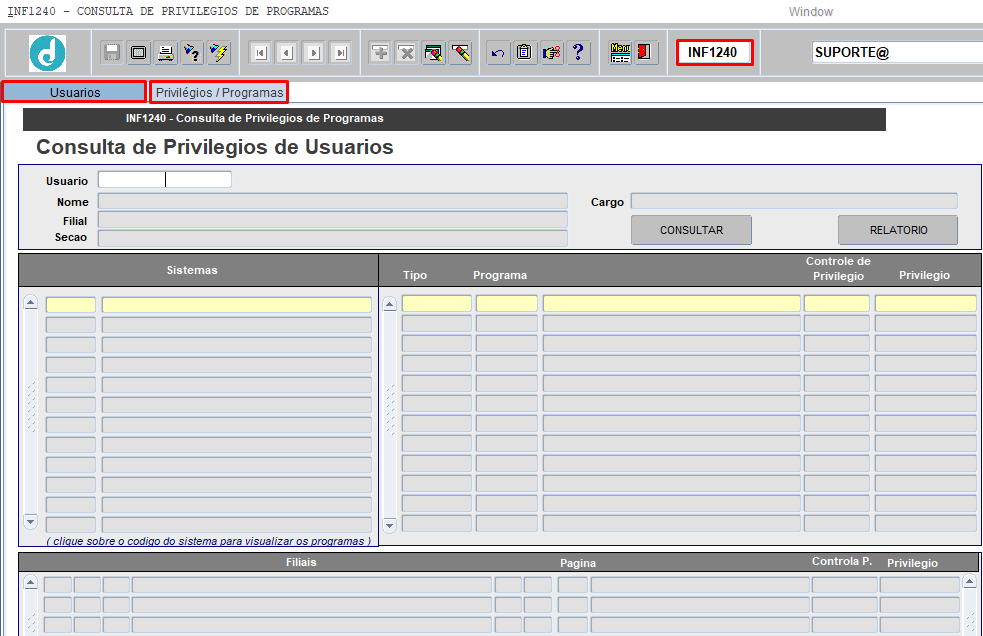The image size is (983, 636).
Task: Click the Secao field
Action: pos(333,238)
